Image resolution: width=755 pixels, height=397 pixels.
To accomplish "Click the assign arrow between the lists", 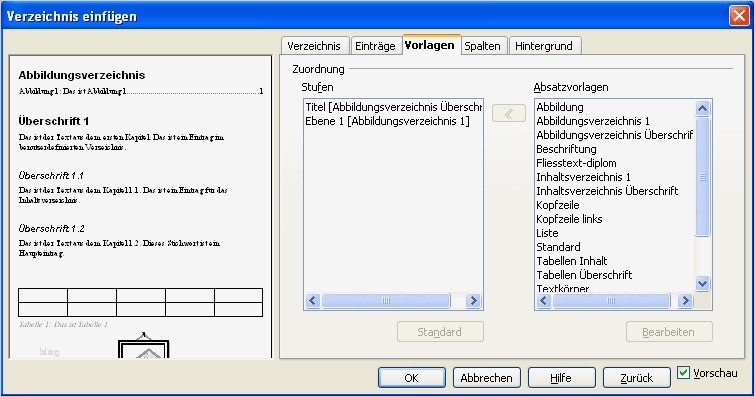I will (508, 114).
